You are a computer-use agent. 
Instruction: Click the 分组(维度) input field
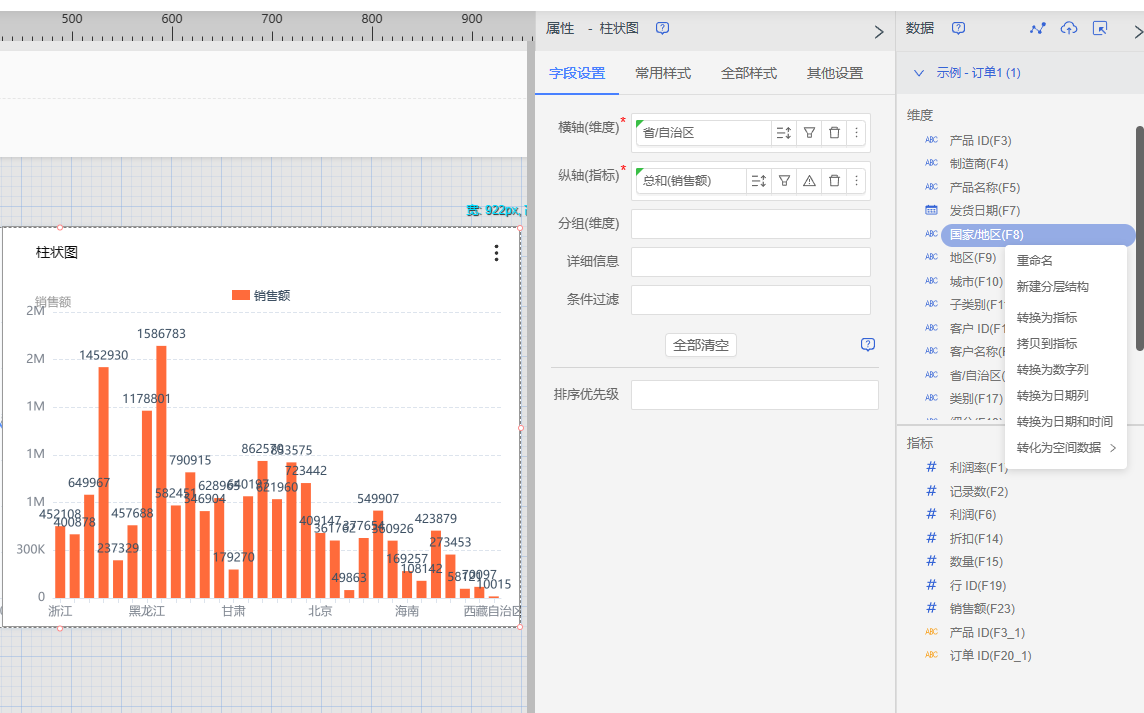(x=750, y=224)
